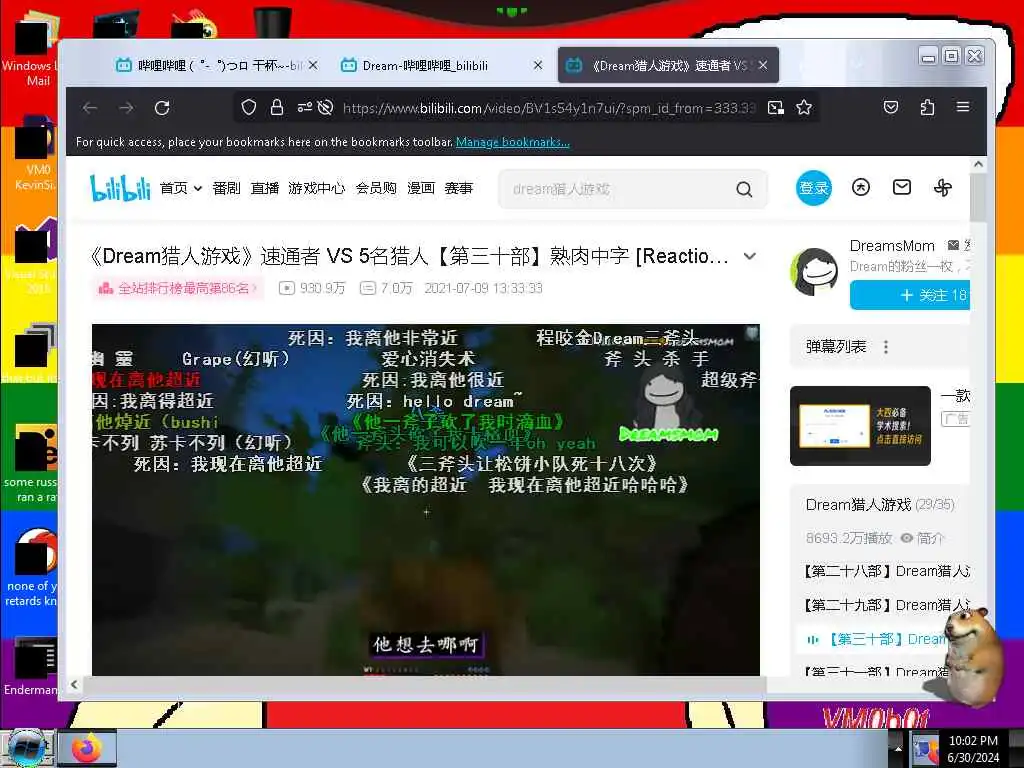Toggle picture-in-picture icon in address bar
This screenshot has width=1024, height=768.
tap(776, 108)
